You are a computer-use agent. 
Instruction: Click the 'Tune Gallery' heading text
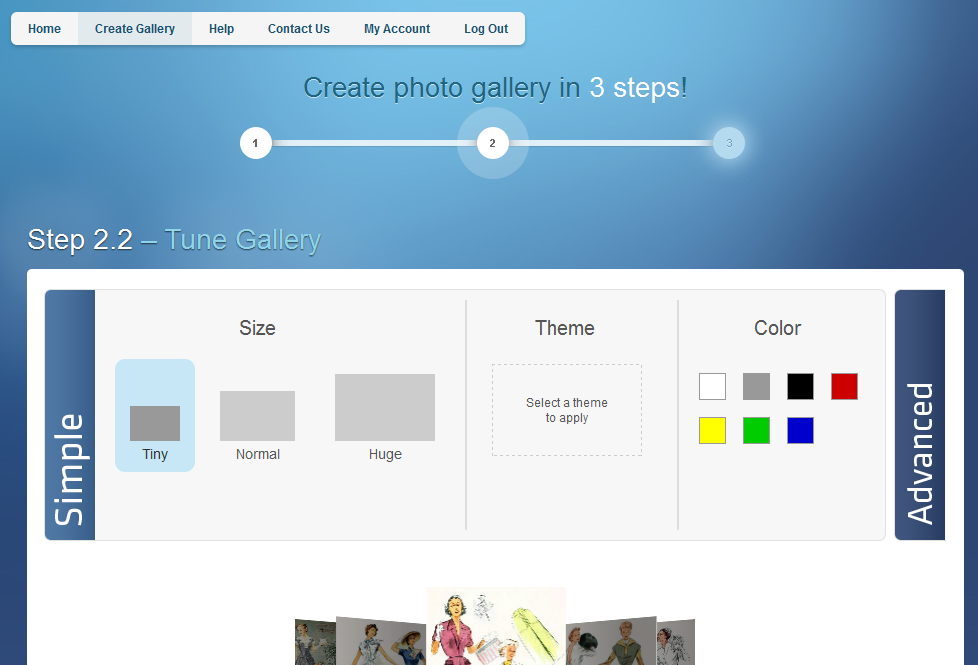coord(243,240)
